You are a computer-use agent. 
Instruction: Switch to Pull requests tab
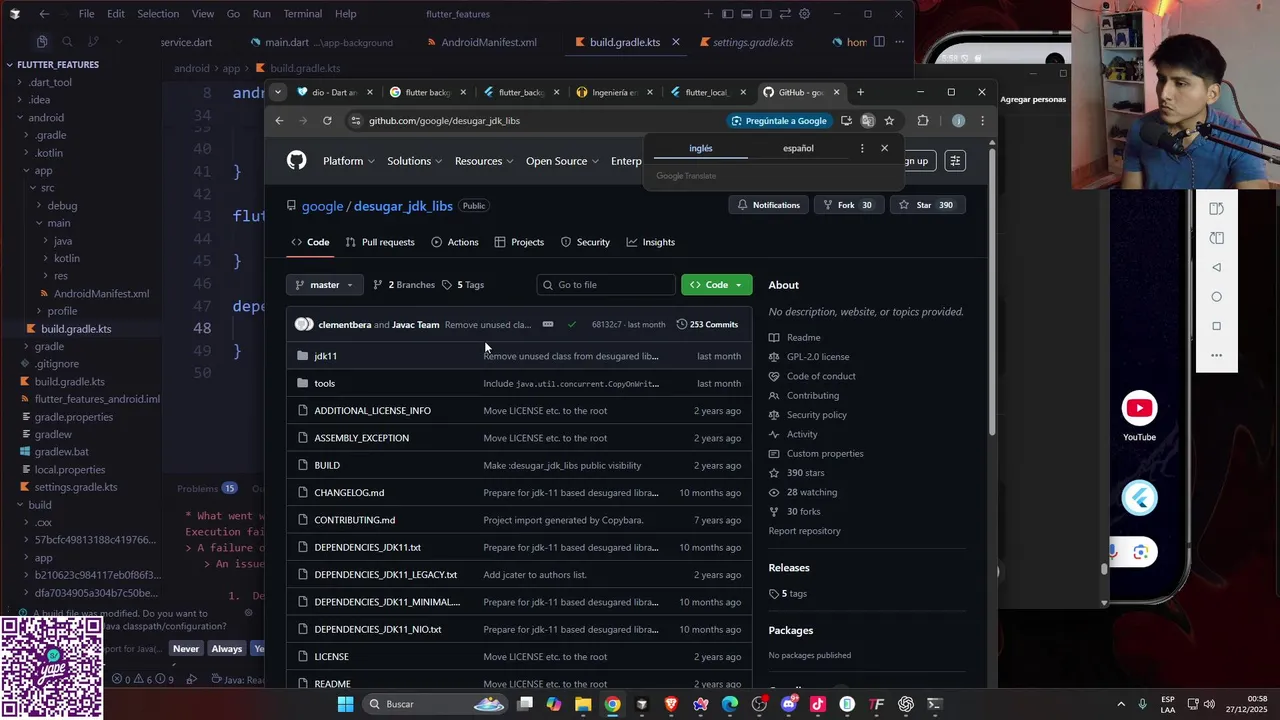380,242
